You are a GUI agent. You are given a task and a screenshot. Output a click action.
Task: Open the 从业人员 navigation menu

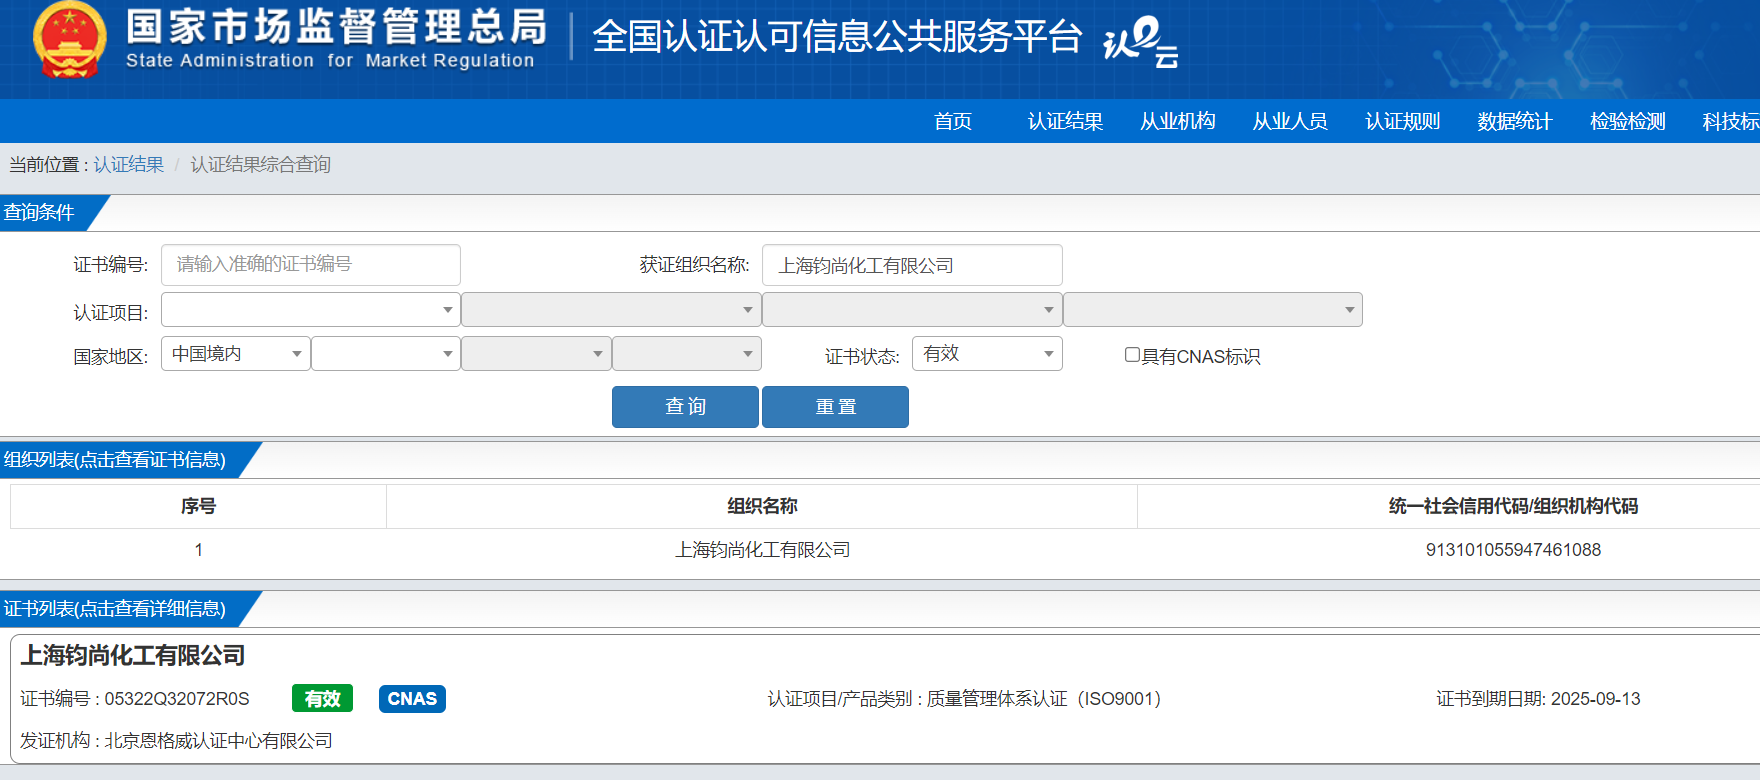pyautogui.click(x=1290, y=121)
